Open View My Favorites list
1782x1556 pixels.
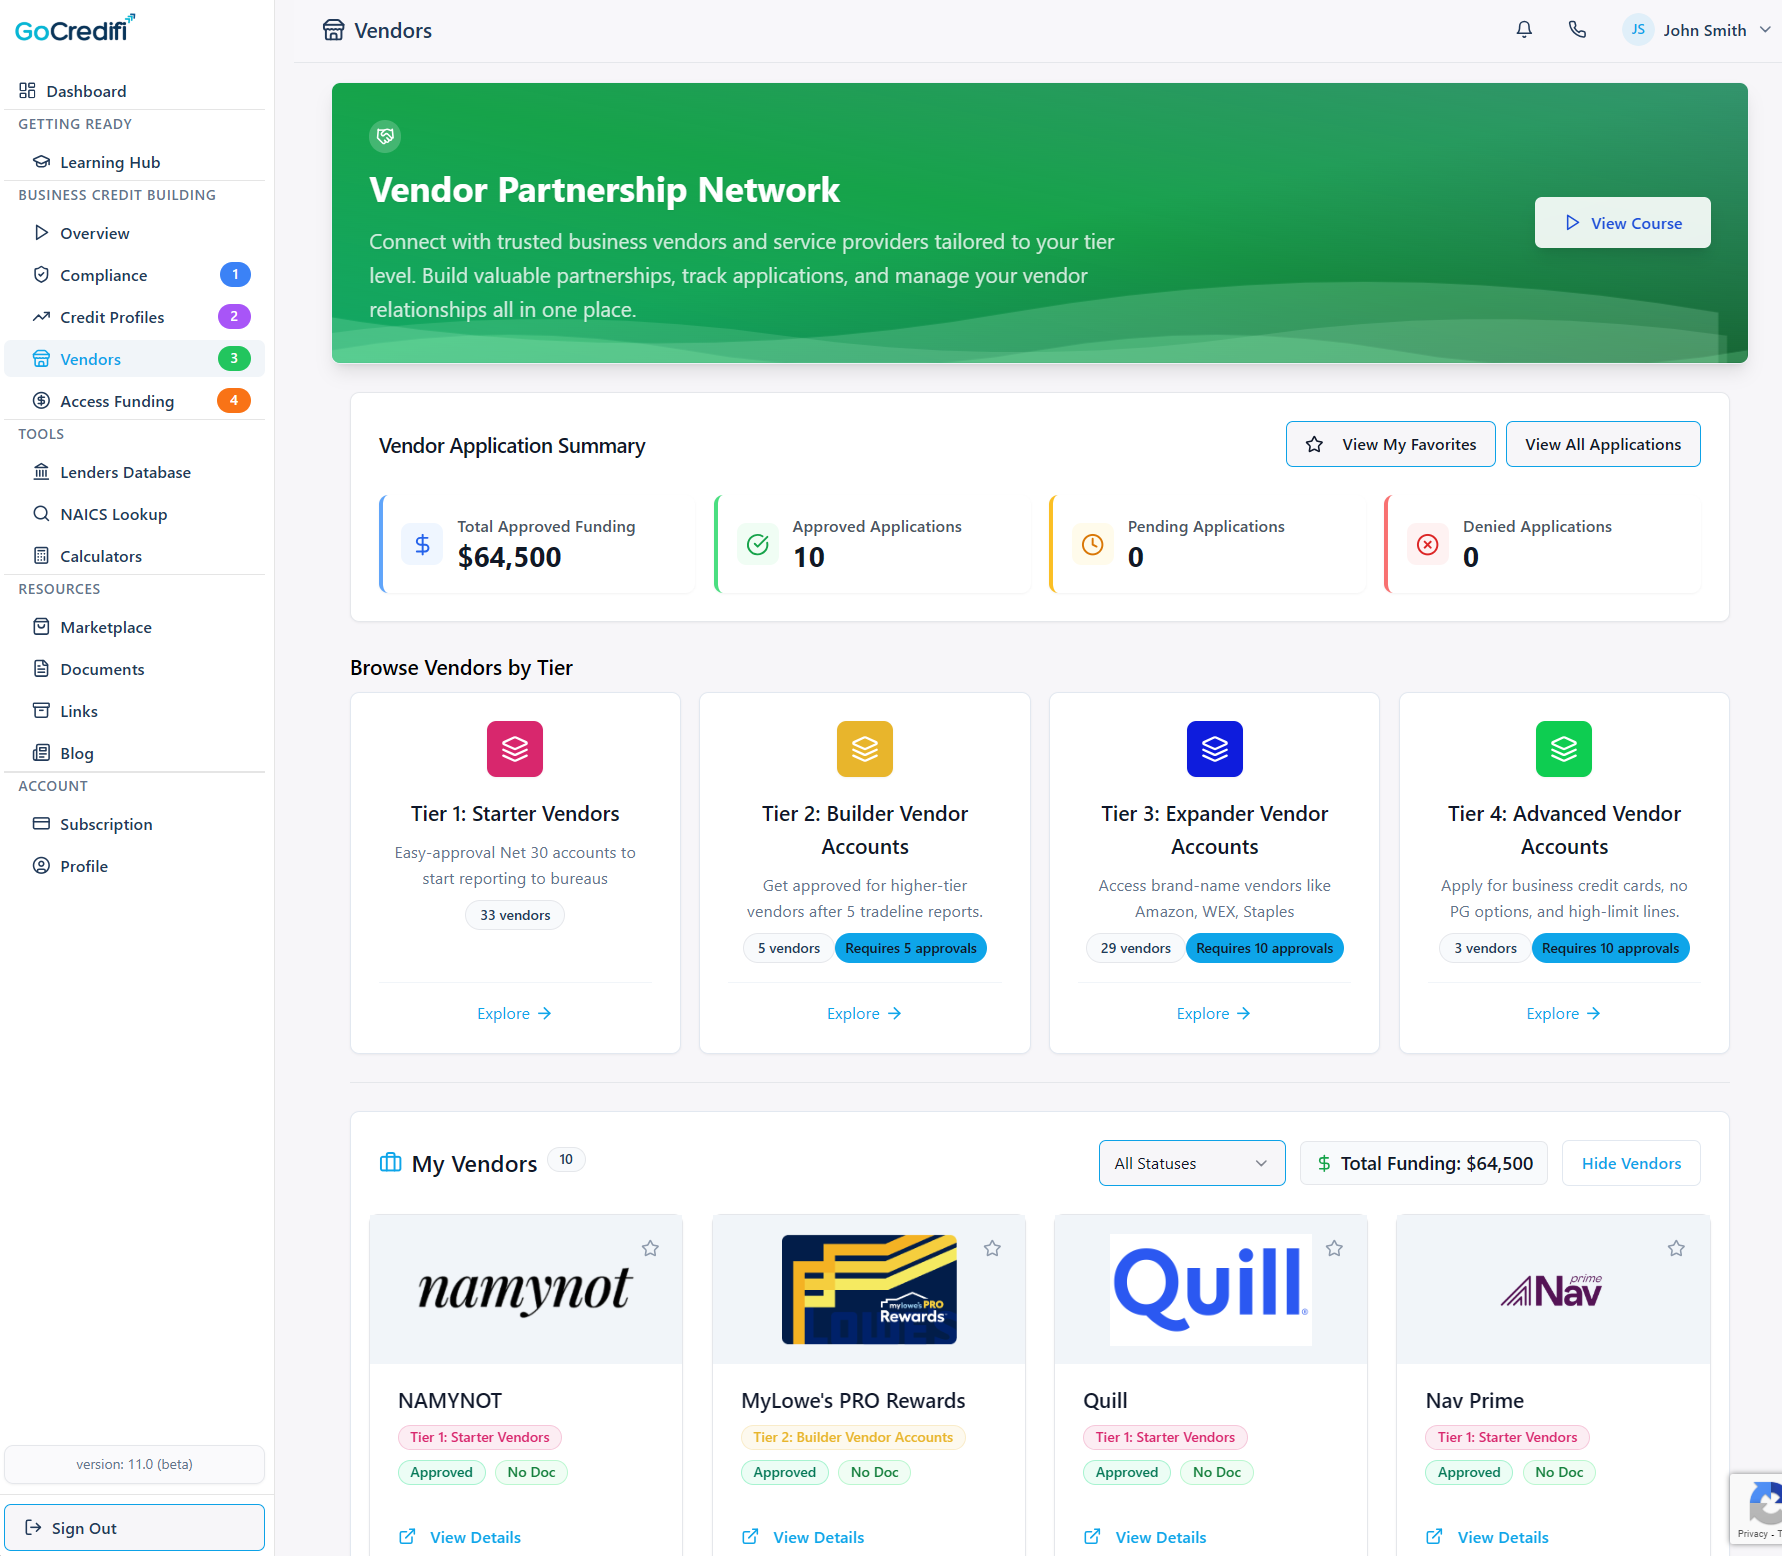pos(1390,443)
